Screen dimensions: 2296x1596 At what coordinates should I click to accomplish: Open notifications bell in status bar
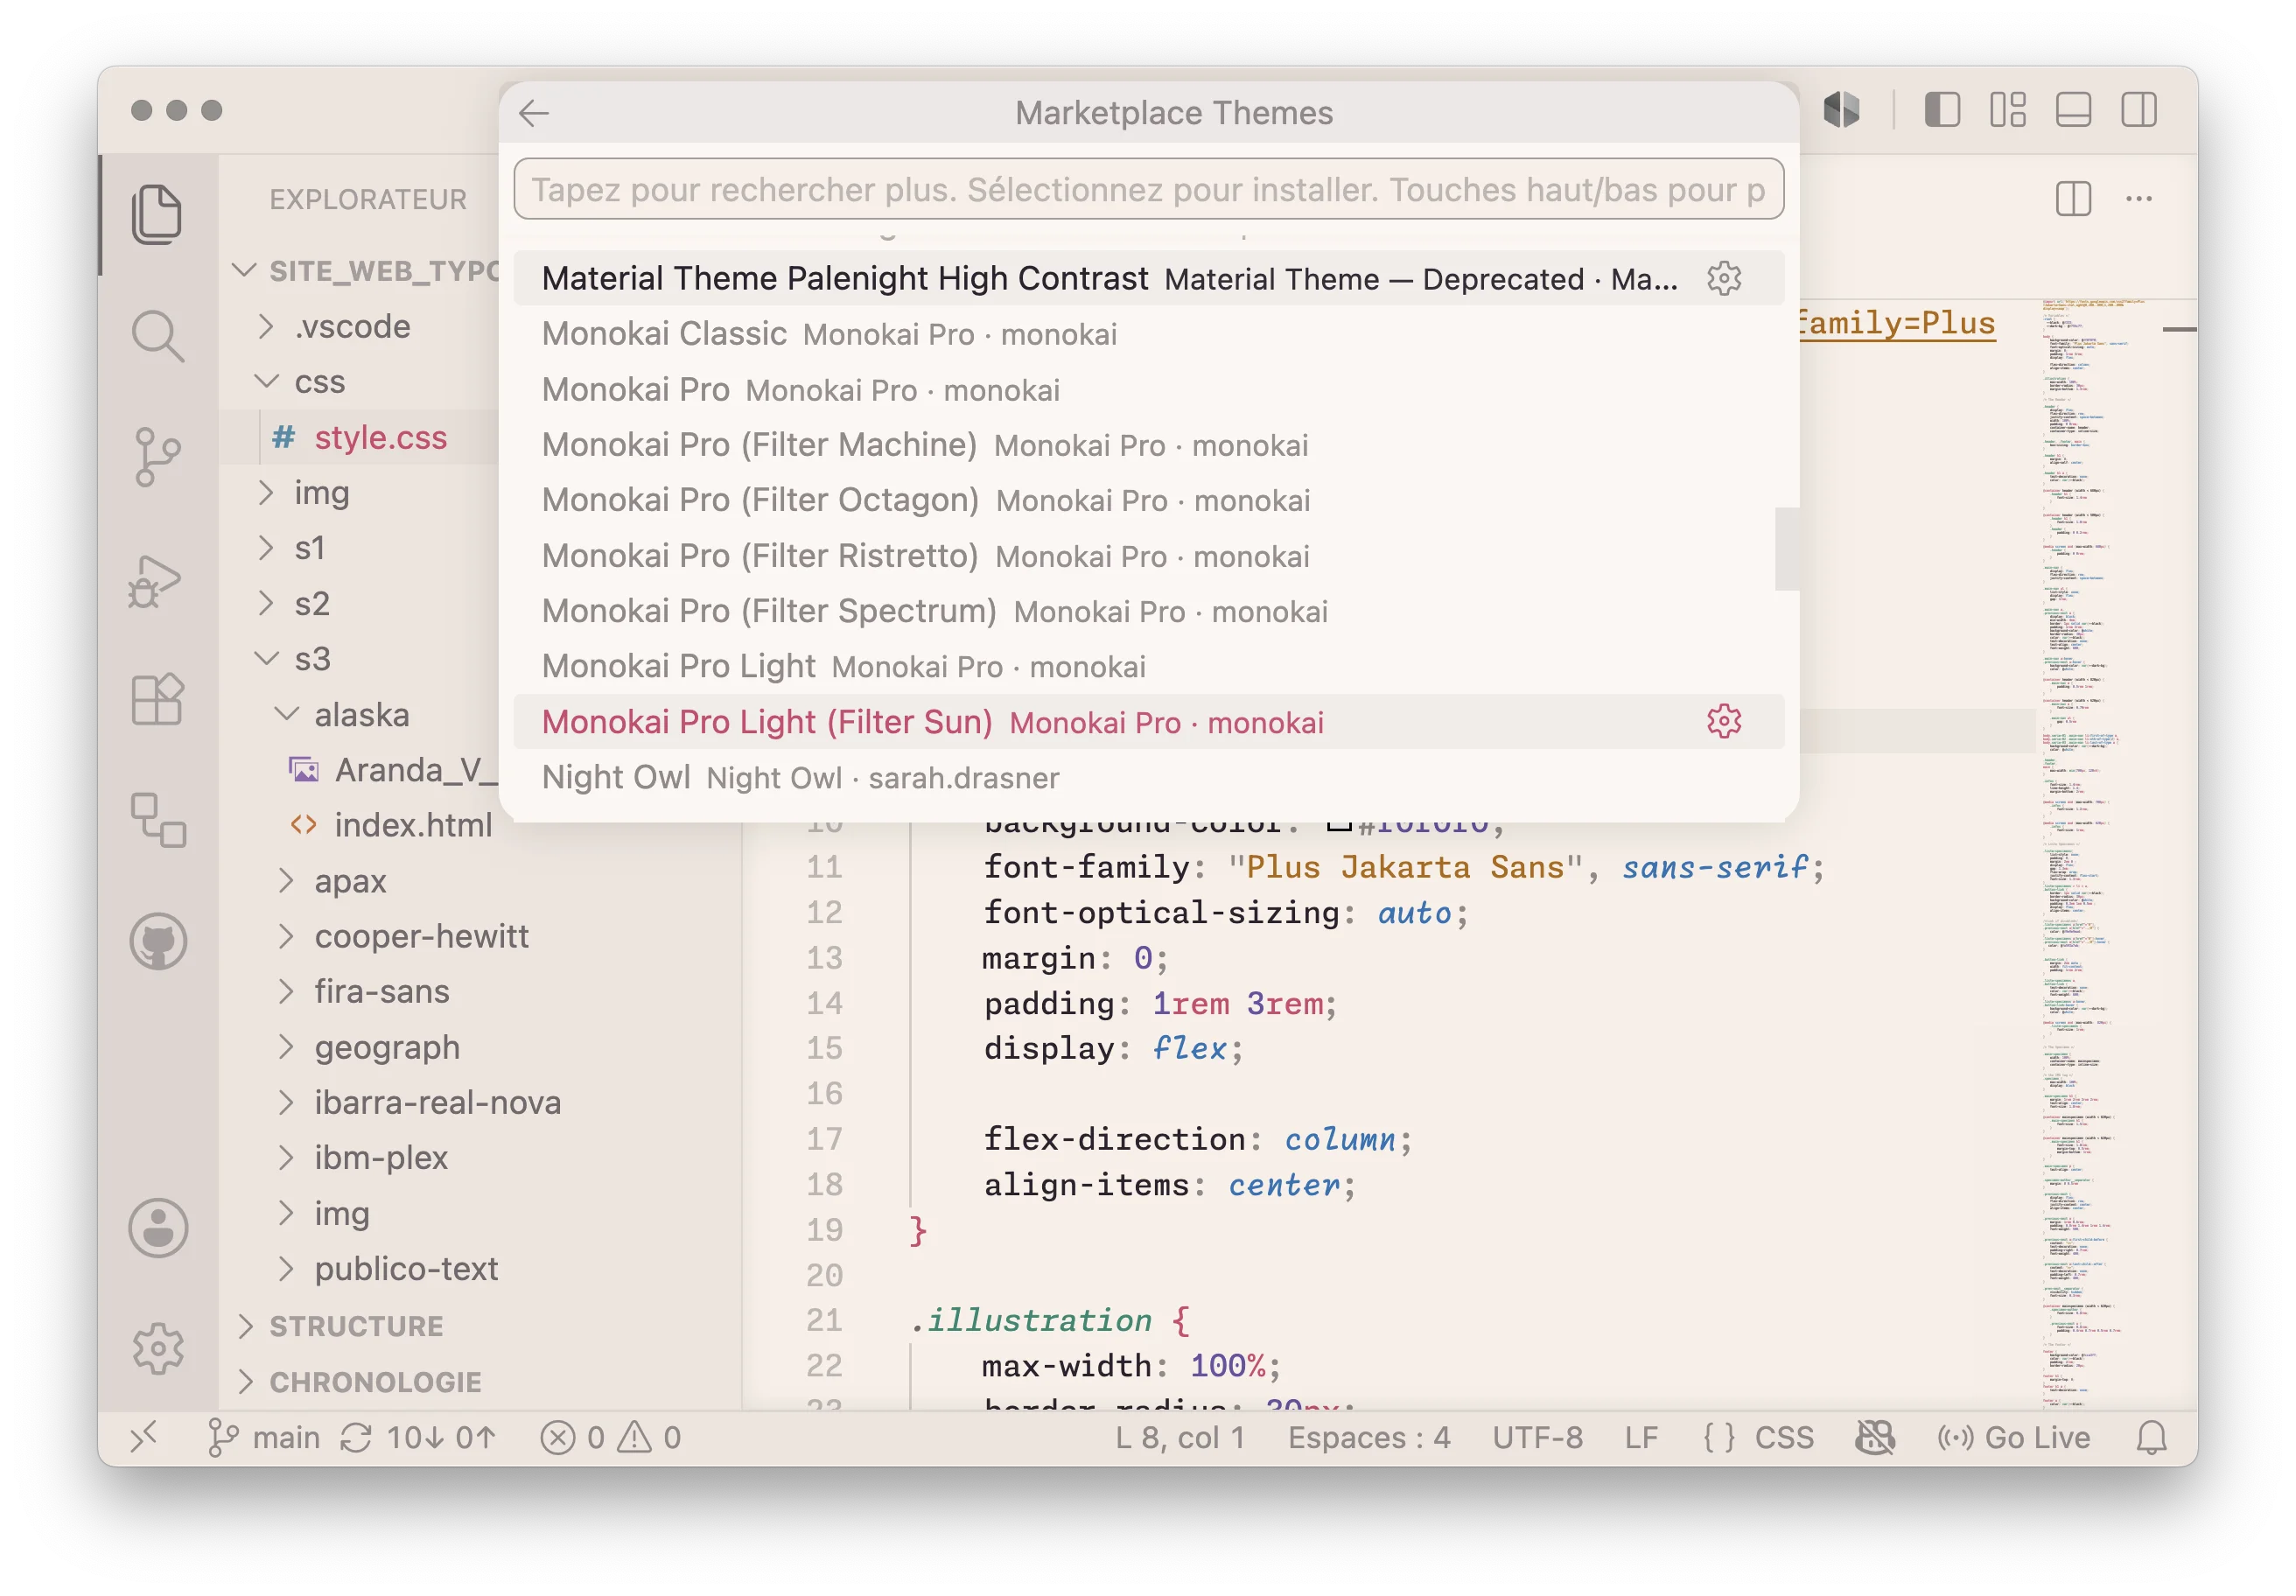2151,1437
